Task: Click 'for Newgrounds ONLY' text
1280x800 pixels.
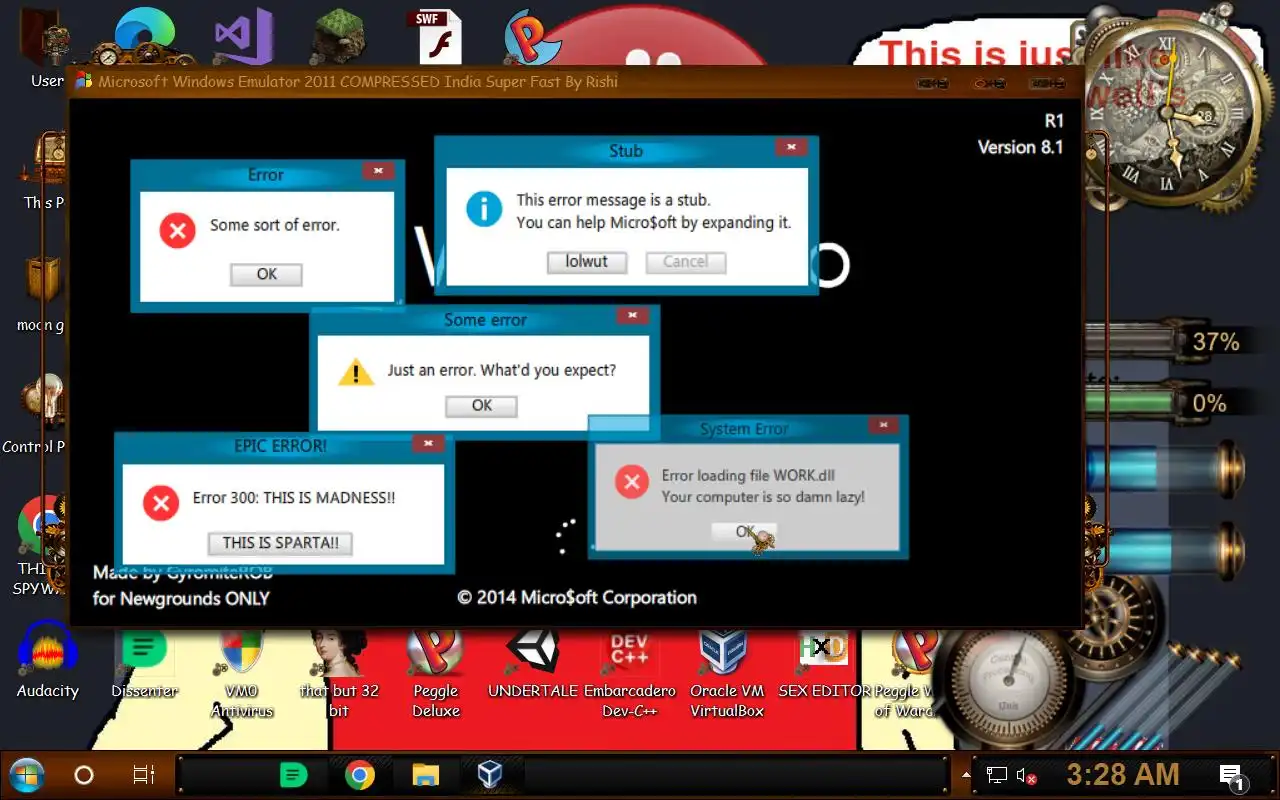Action: click(181, 598)
